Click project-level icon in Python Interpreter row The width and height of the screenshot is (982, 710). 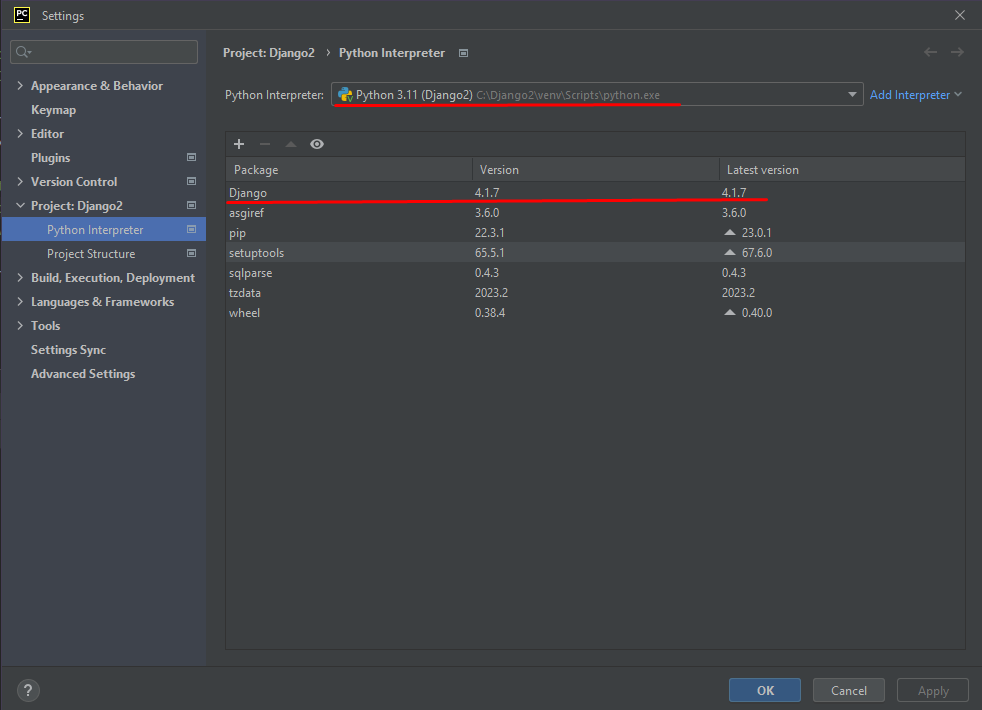click(192, 230)
